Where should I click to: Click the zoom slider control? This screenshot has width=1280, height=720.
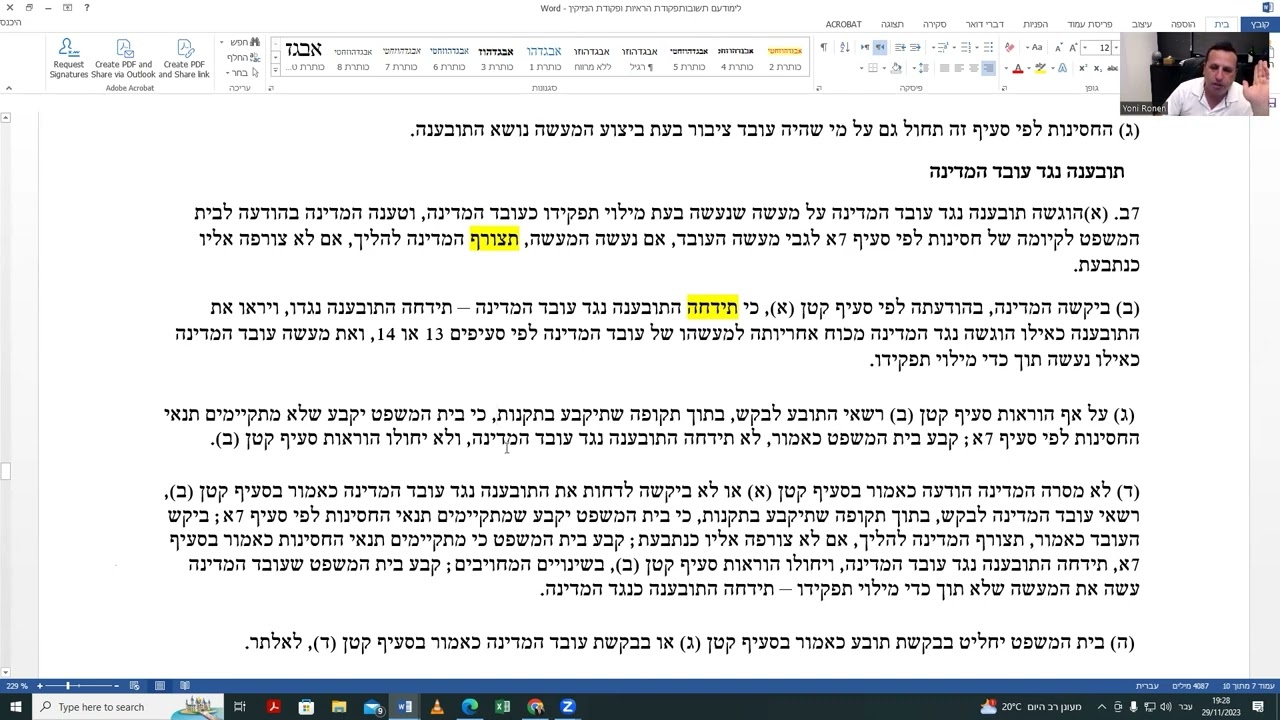click(68, 686)
